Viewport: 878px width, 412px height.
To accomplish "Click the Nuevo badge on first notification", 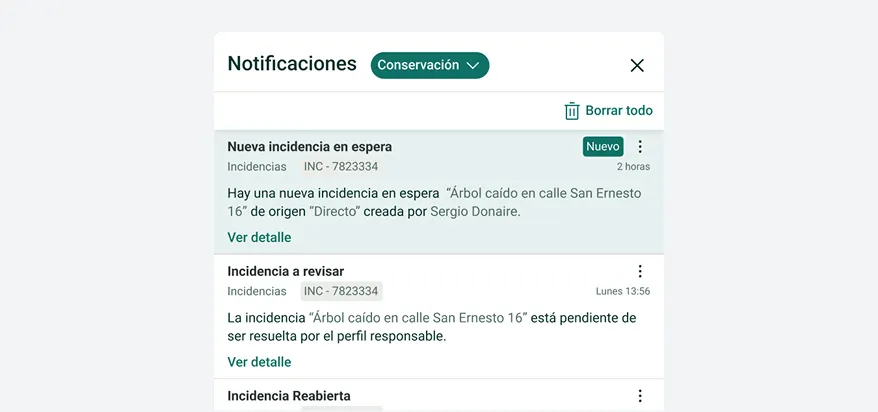I will 603,147.
